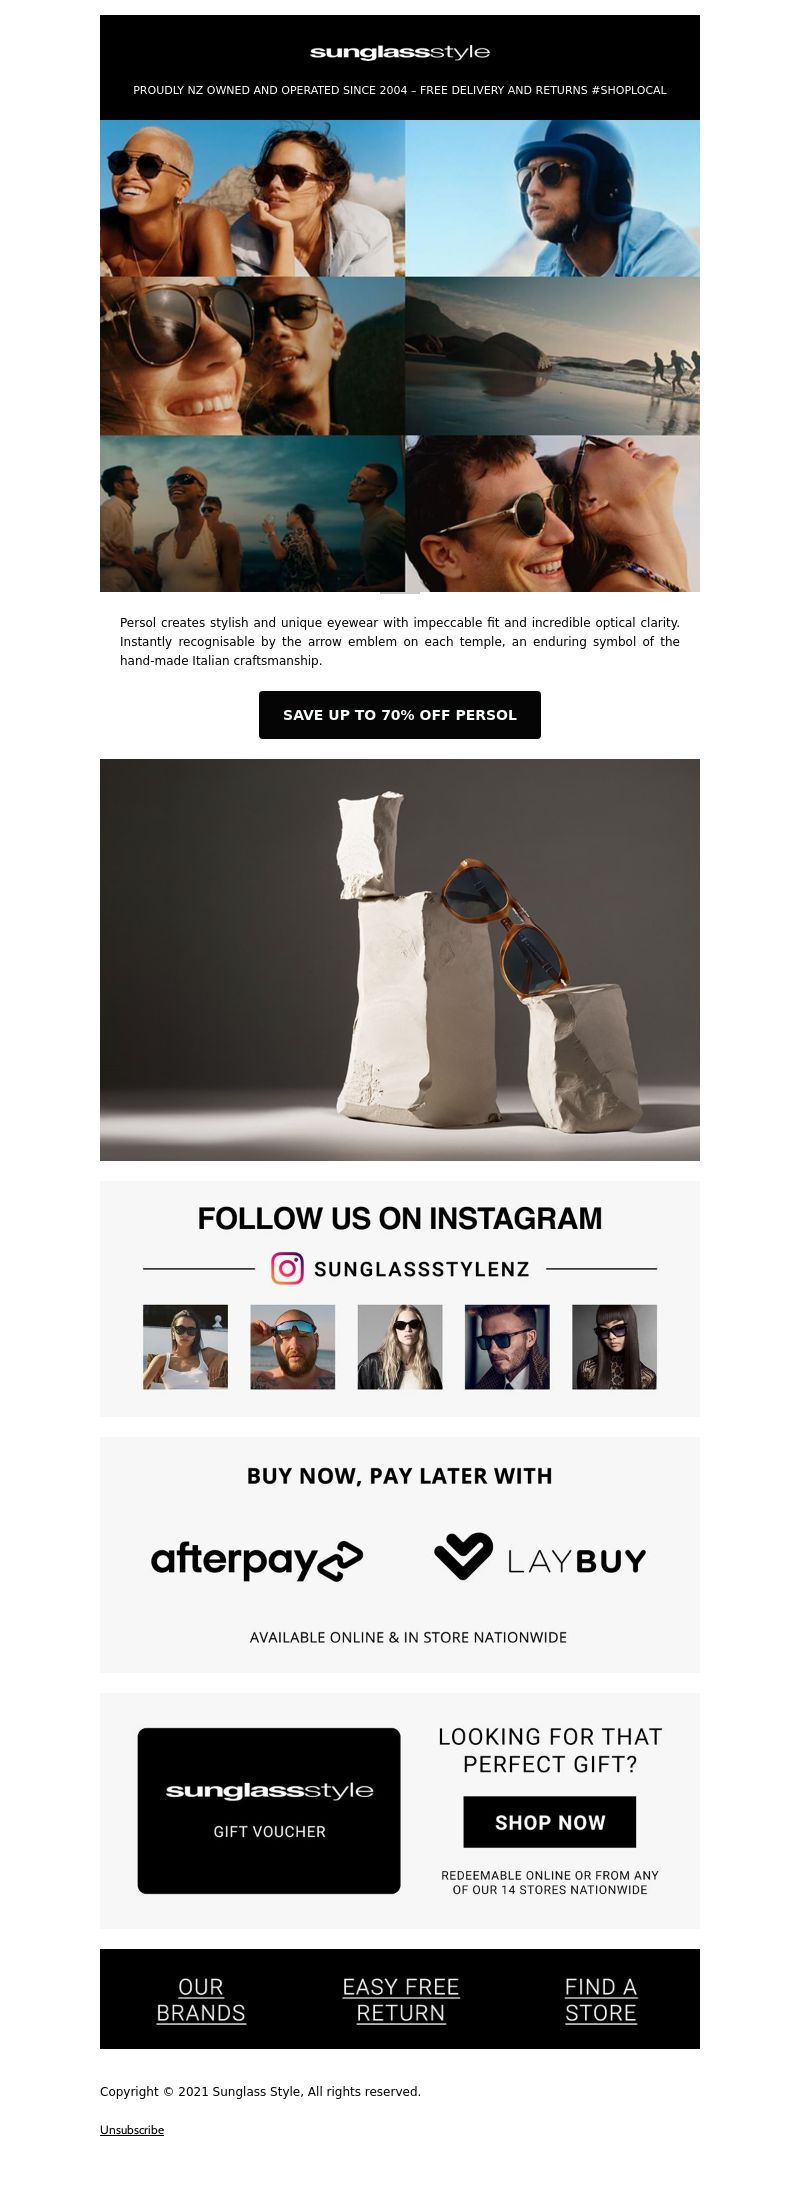Open Instagram photo of blonde woman
This screenshot has height=2201, width=800.
tap(400, 1347)
